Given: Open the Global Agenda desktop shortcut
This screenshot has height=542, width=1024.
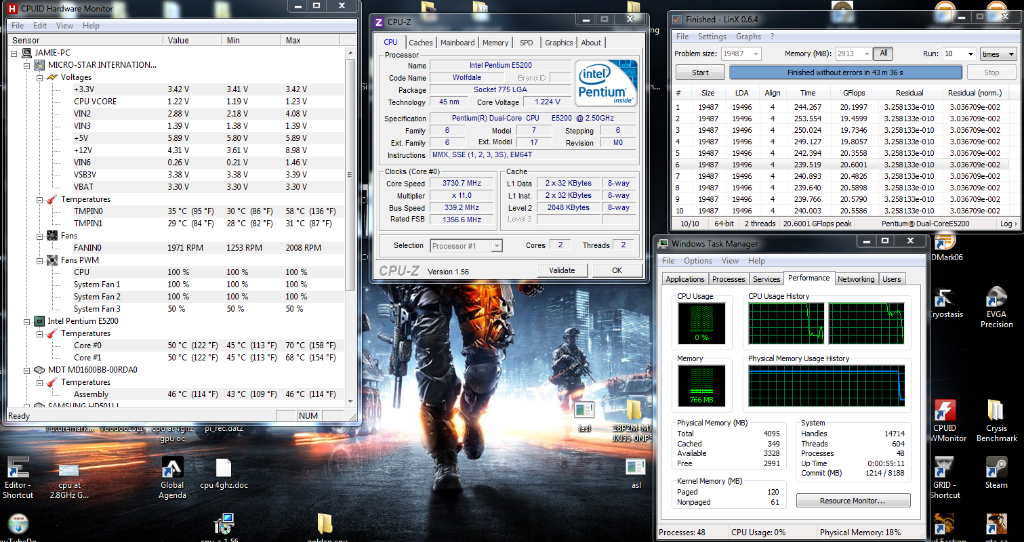Looking at the screenshot, I should 172,477.
